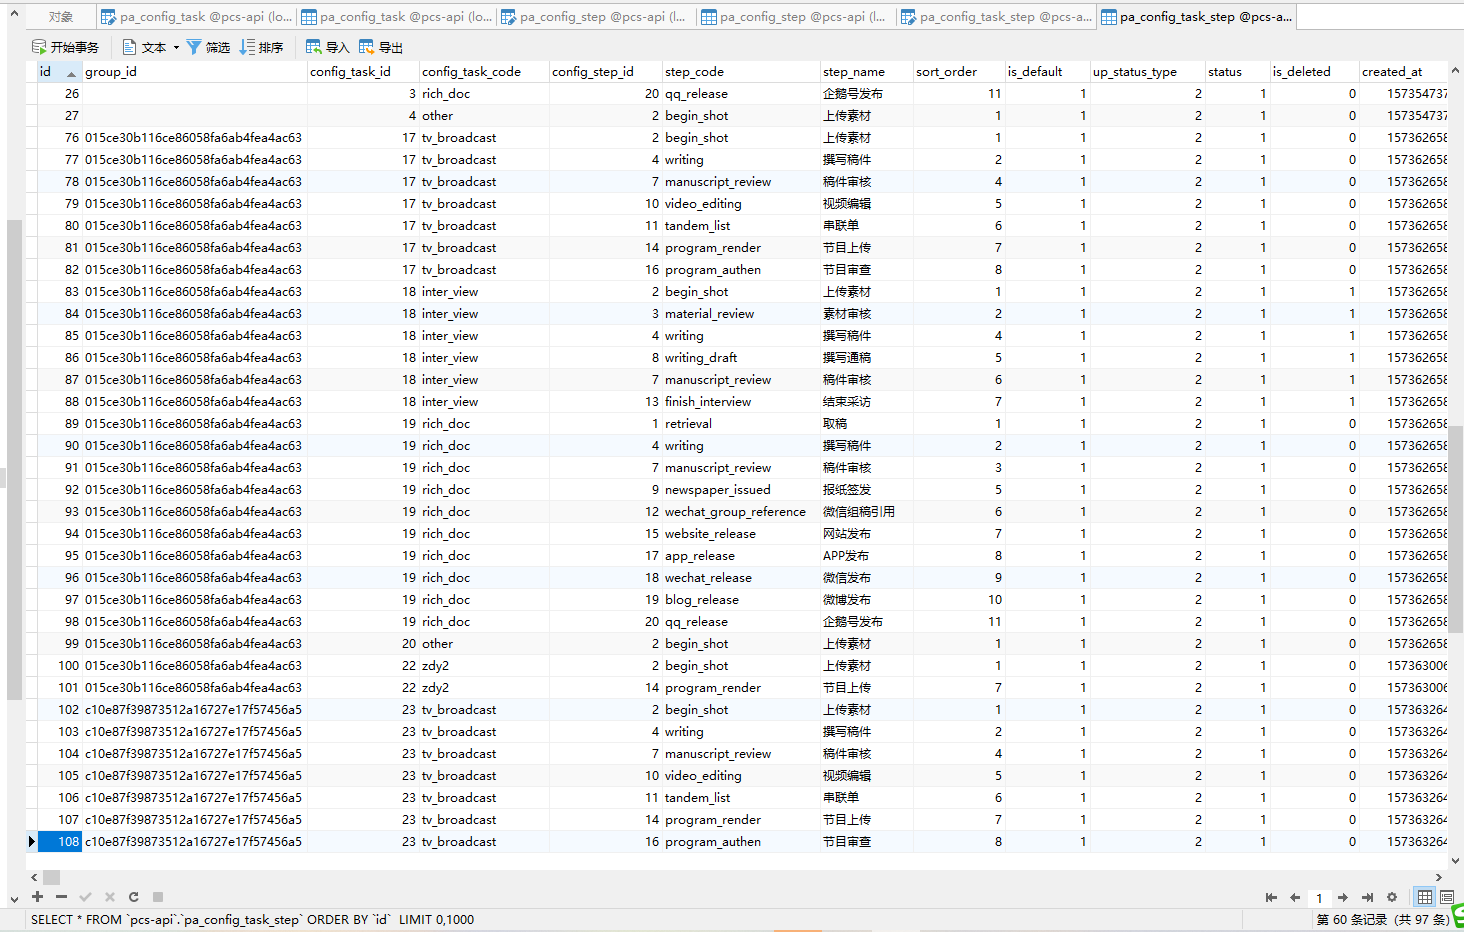Click the page number input field

(1319, 897)
